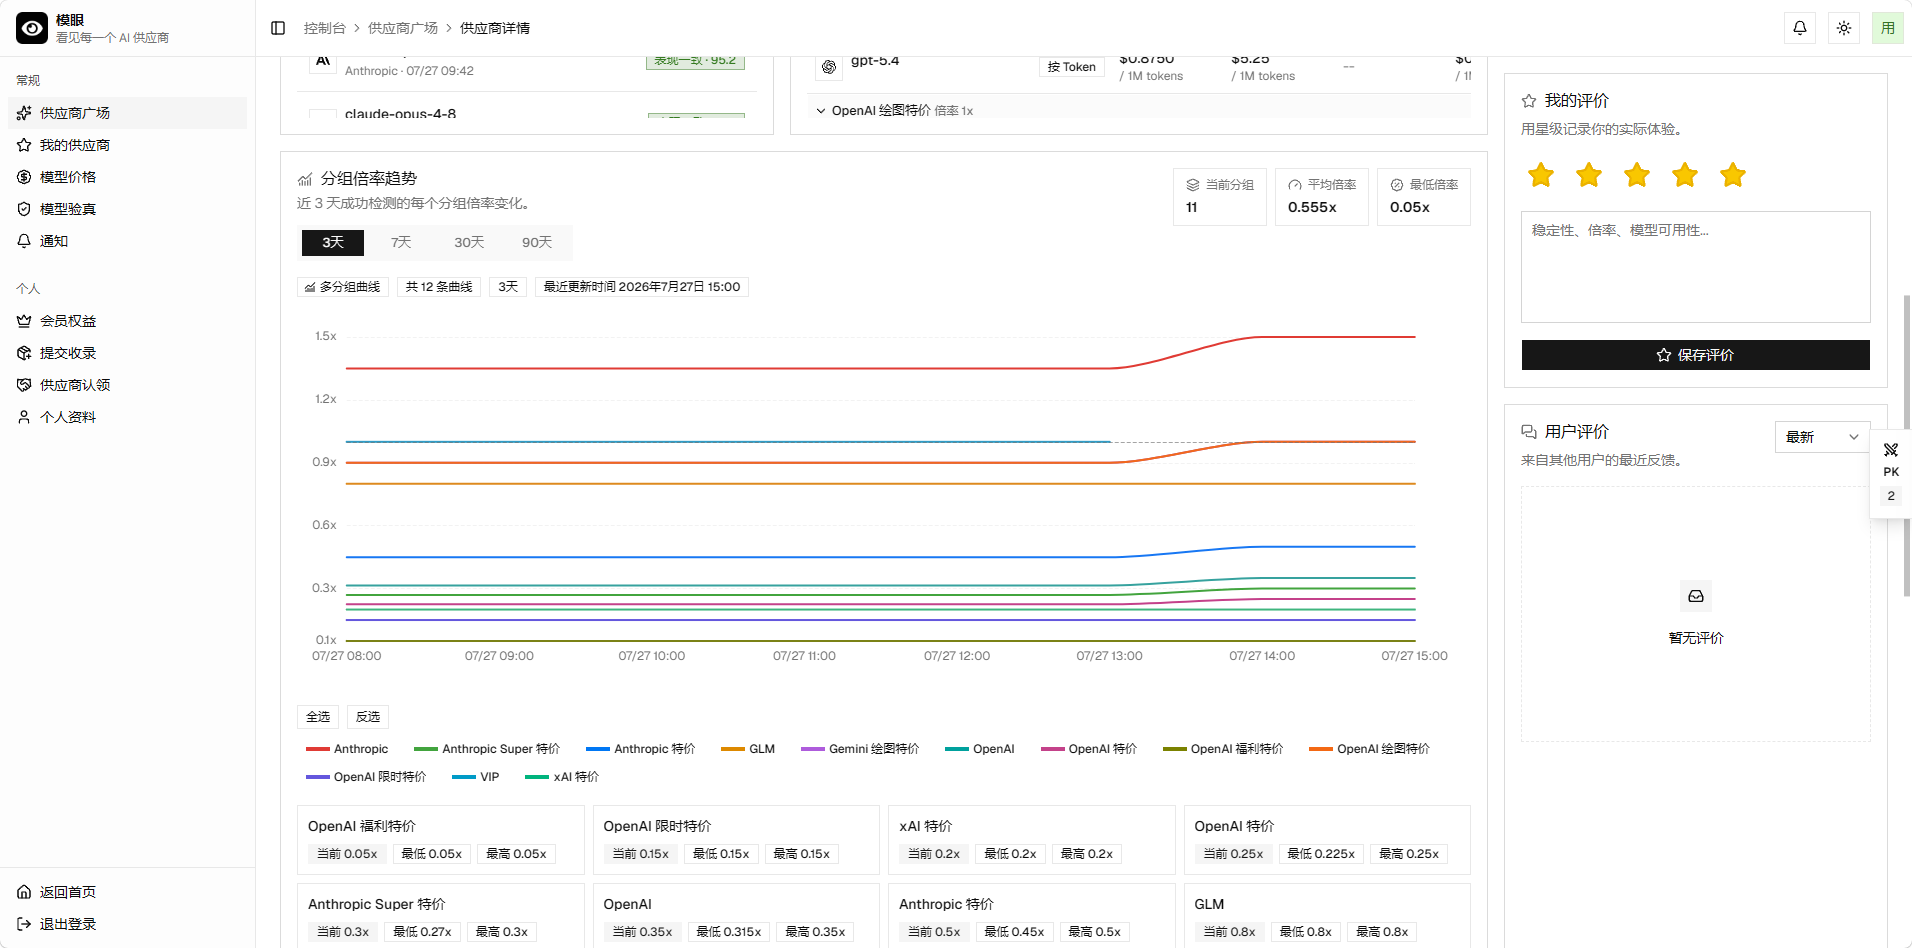The height and width of the screenshot is (948, 1912).
Task: Toggle the sidebar panel icon
Action: (278, 28)
